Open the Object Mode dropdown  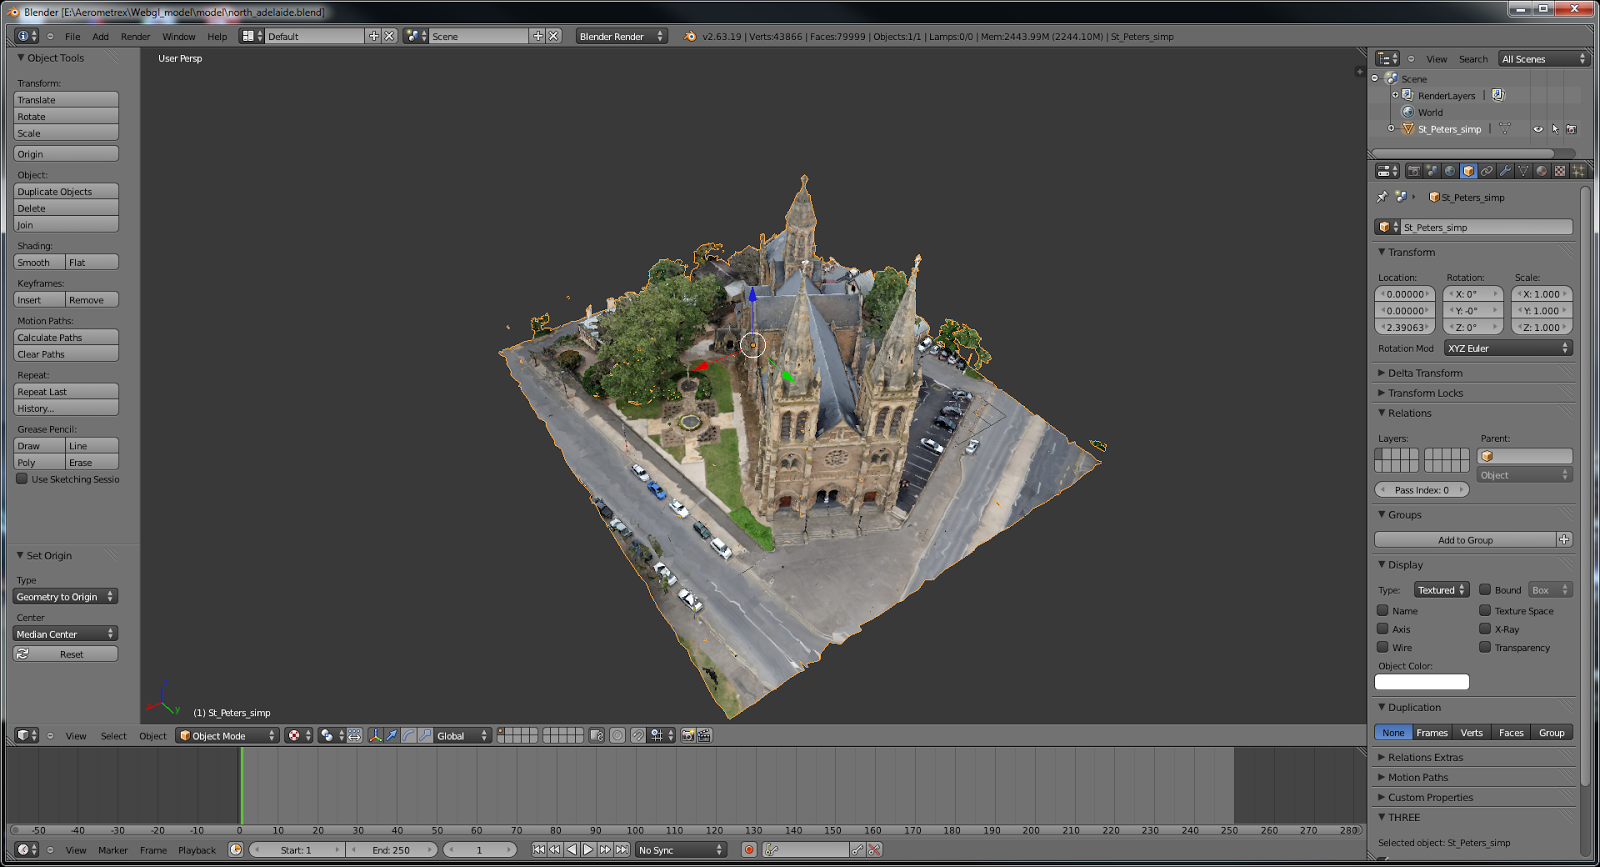[x=228, y=736]
